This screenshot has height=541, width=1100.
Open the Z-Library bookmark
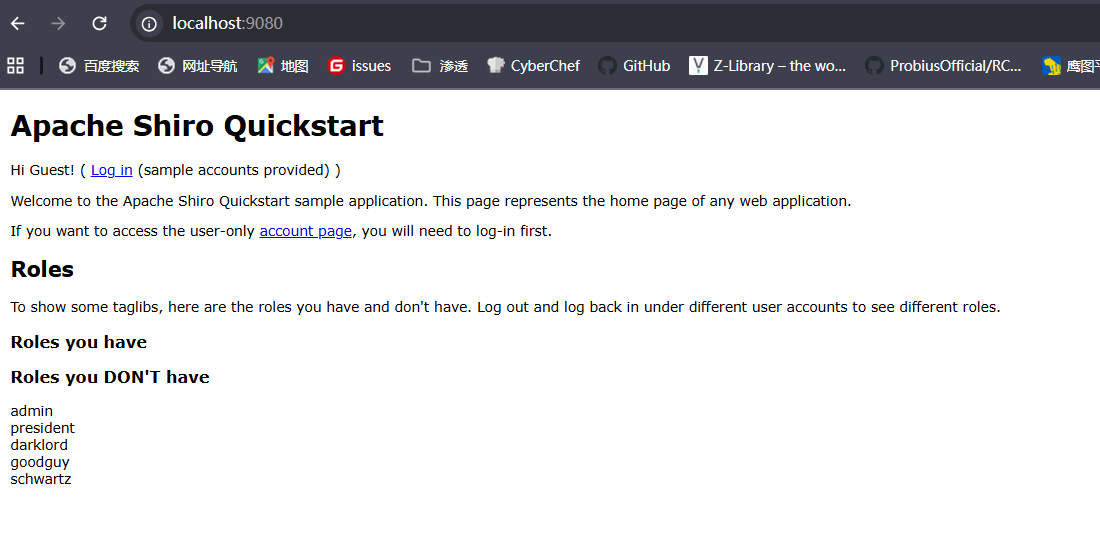click(767, 66)
